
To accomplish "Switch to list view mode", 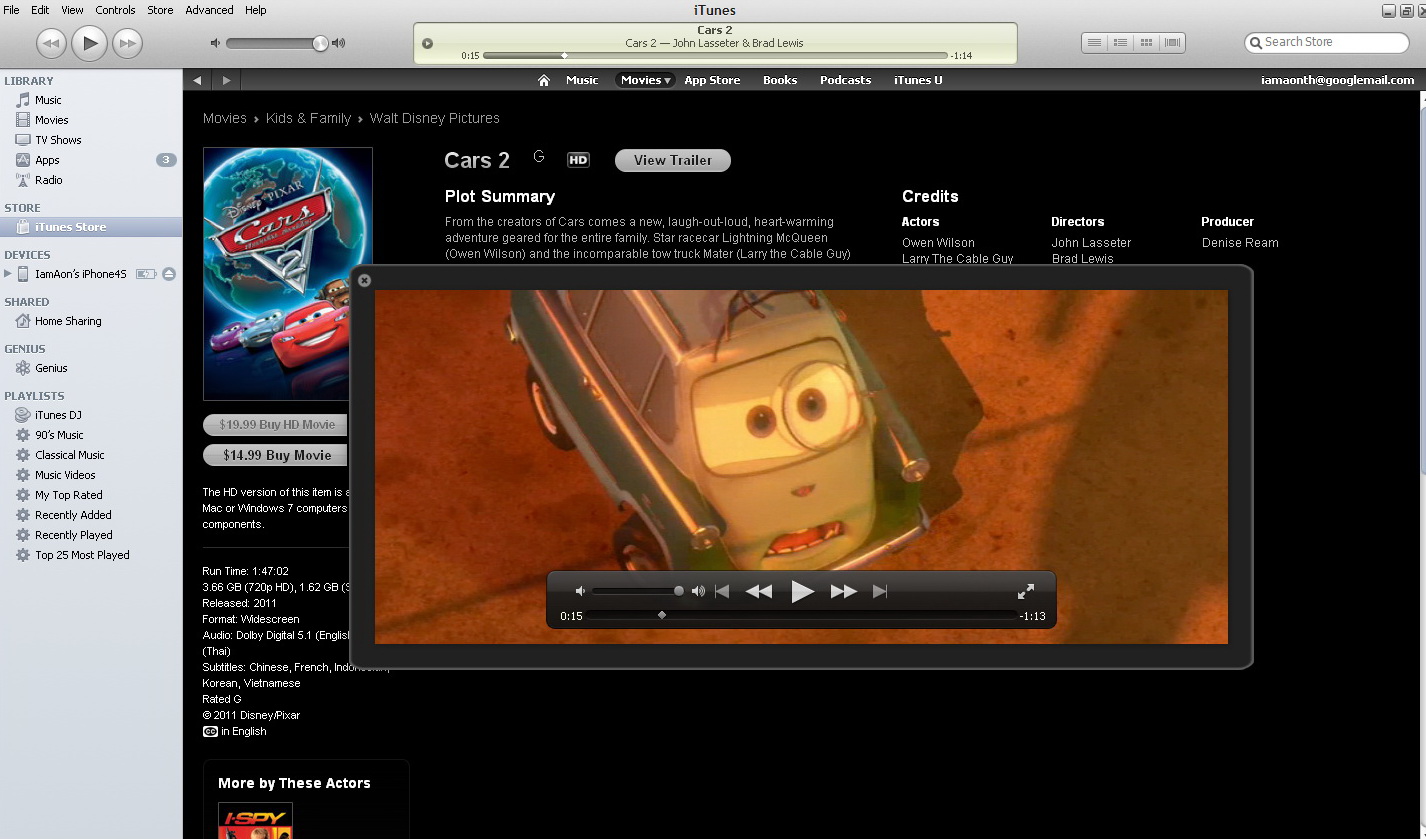I will click(x=1095, y=43).
